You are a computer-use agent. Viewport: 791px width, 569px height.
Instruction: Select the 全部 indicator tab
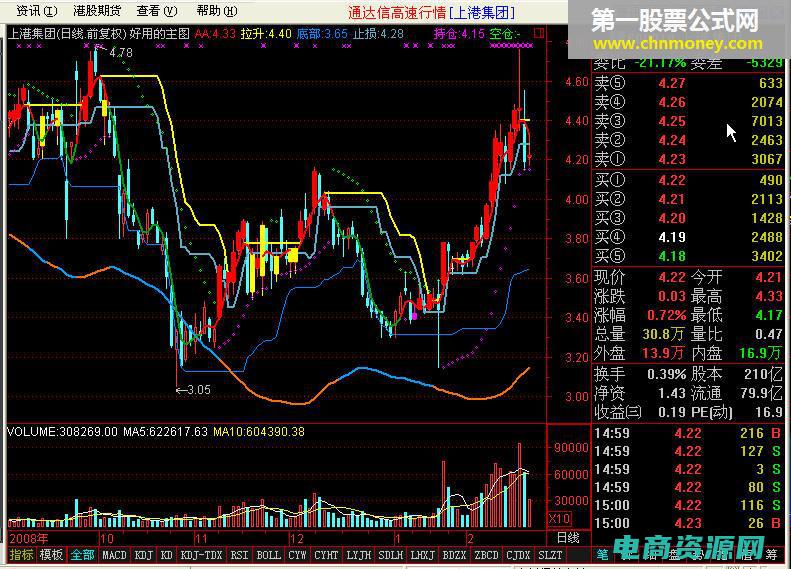(82, 555)
